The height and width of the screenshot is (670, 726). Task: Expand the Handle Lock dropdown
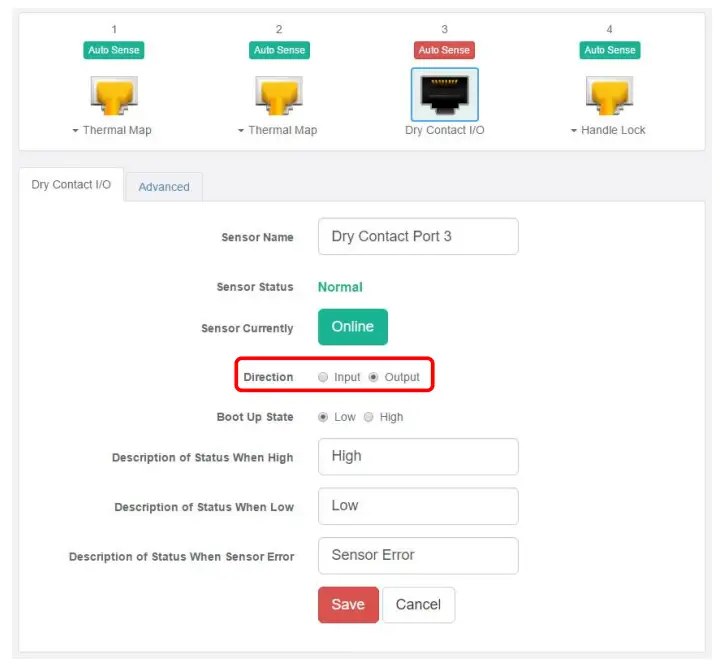[x=608, y=130]
